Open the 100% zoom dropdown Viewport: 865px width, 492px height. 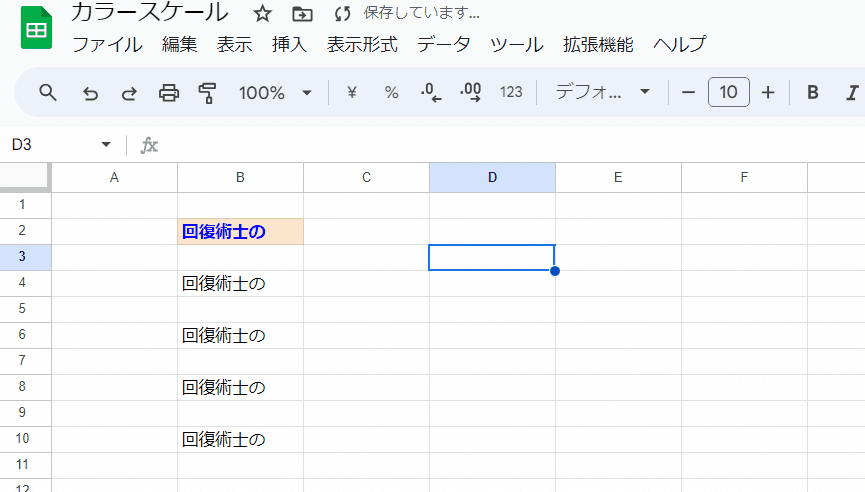[275, 93]
